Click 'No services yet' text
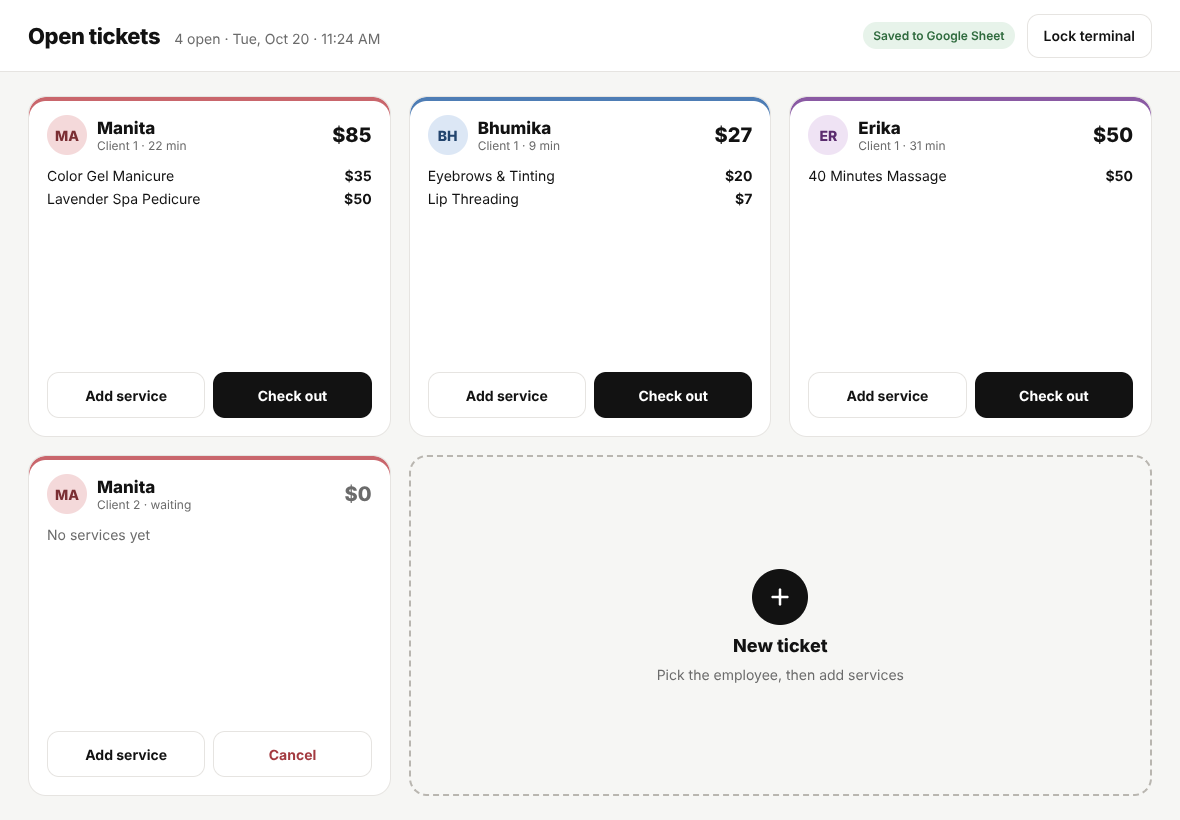Screen dimensions: 1180x820 coord(99,535)
